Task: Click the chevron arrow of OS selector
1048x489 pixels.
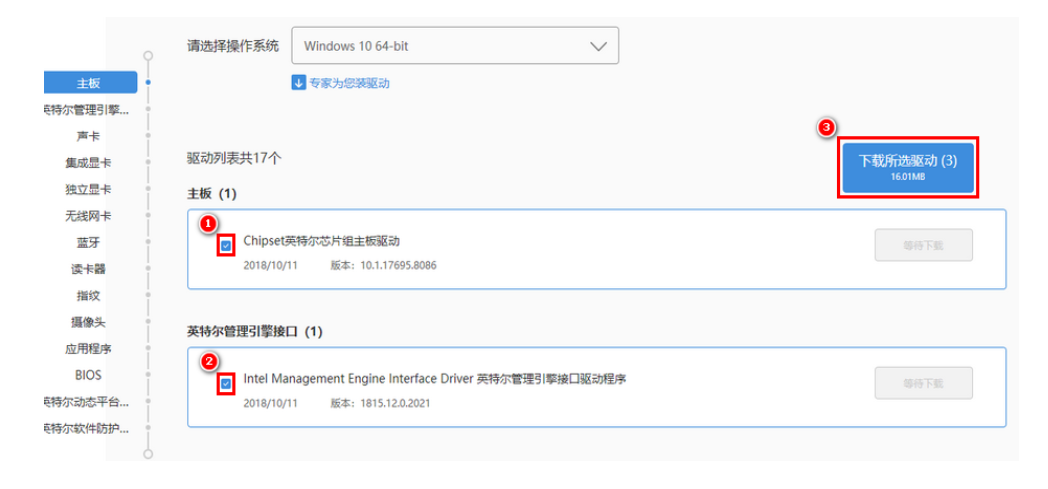Action: [x=598, y=46]
